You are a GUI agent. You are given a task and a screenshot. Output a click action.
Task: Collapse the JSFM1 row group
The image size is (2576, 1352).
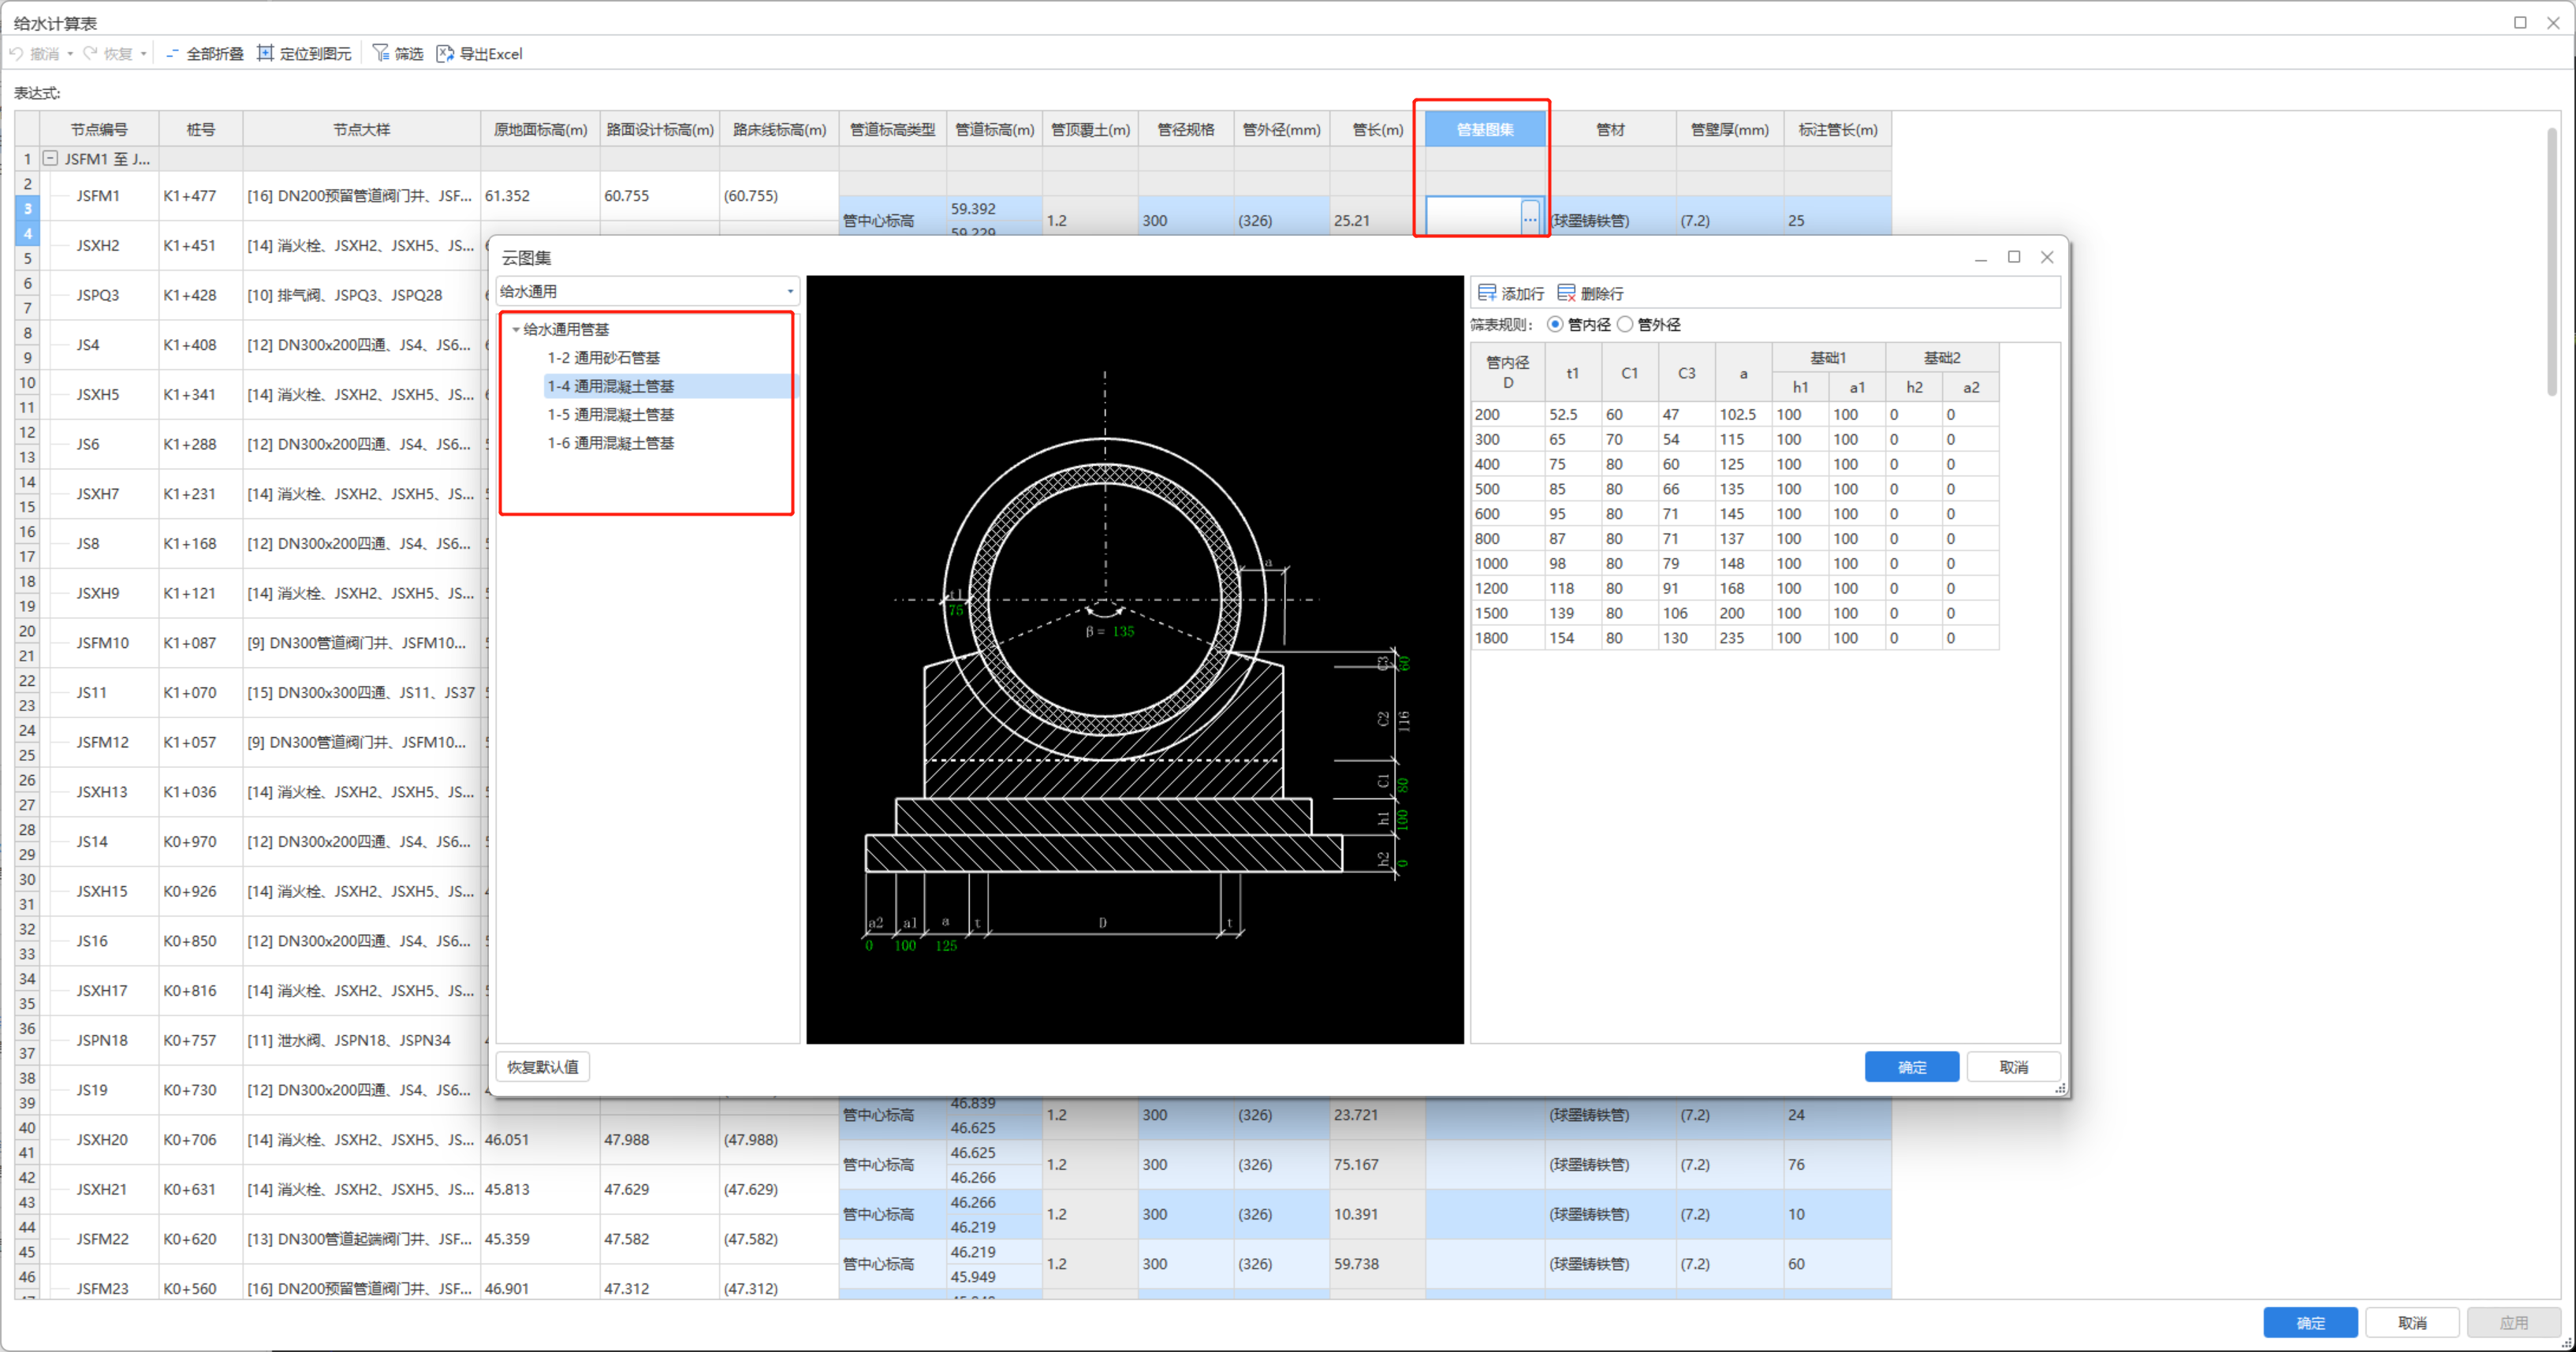50,159
